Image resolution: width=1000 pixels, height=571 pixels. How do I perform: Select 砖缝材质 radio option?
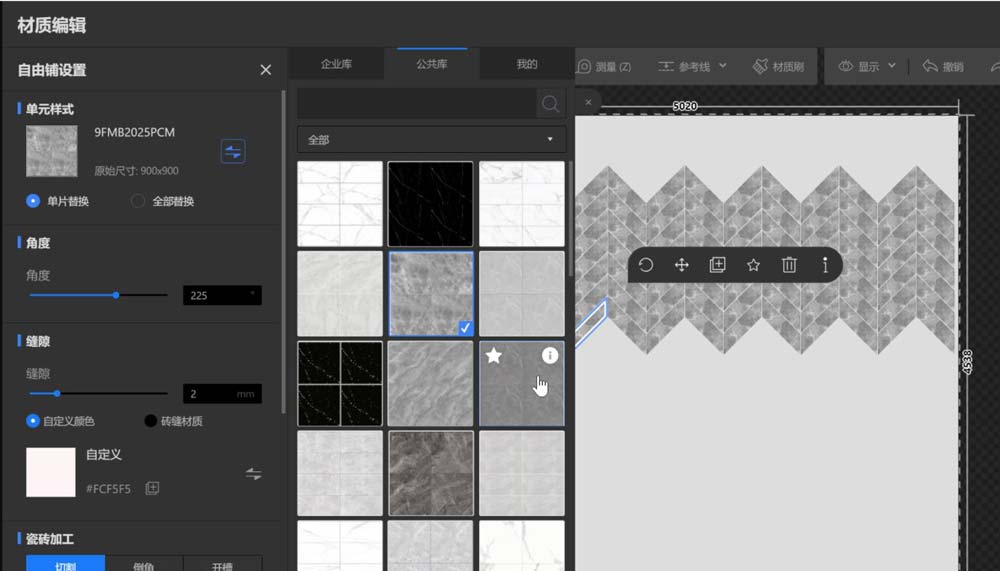(151, 421)
